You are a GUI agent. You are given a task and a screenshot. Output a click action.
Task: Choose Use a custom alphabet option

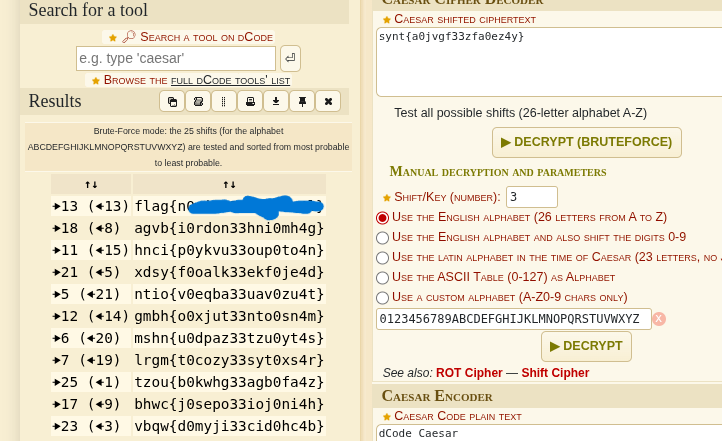point(382,297)
